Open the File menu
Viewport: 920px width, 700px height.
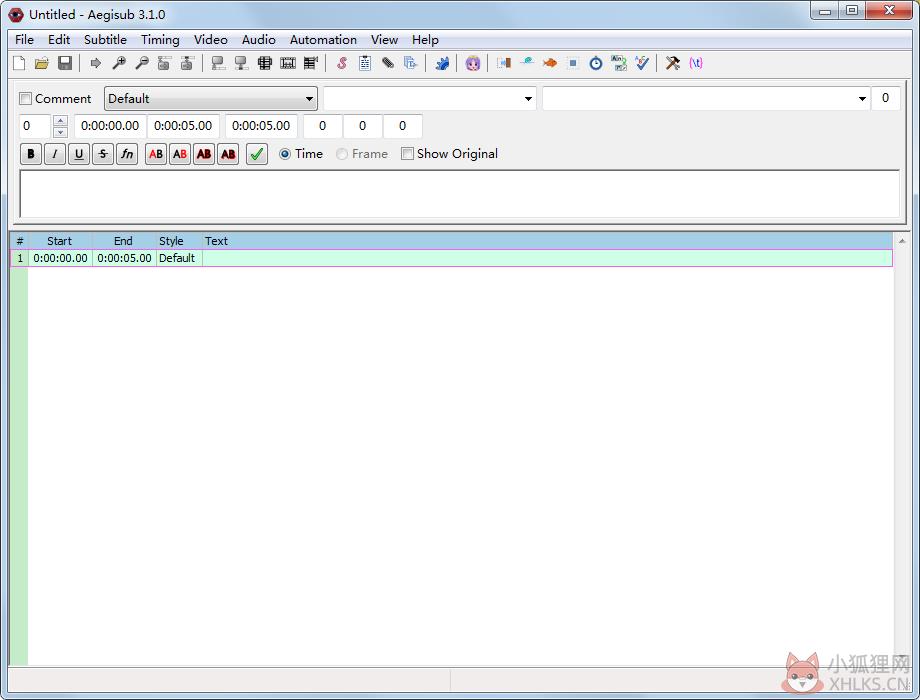click(24, 39)
